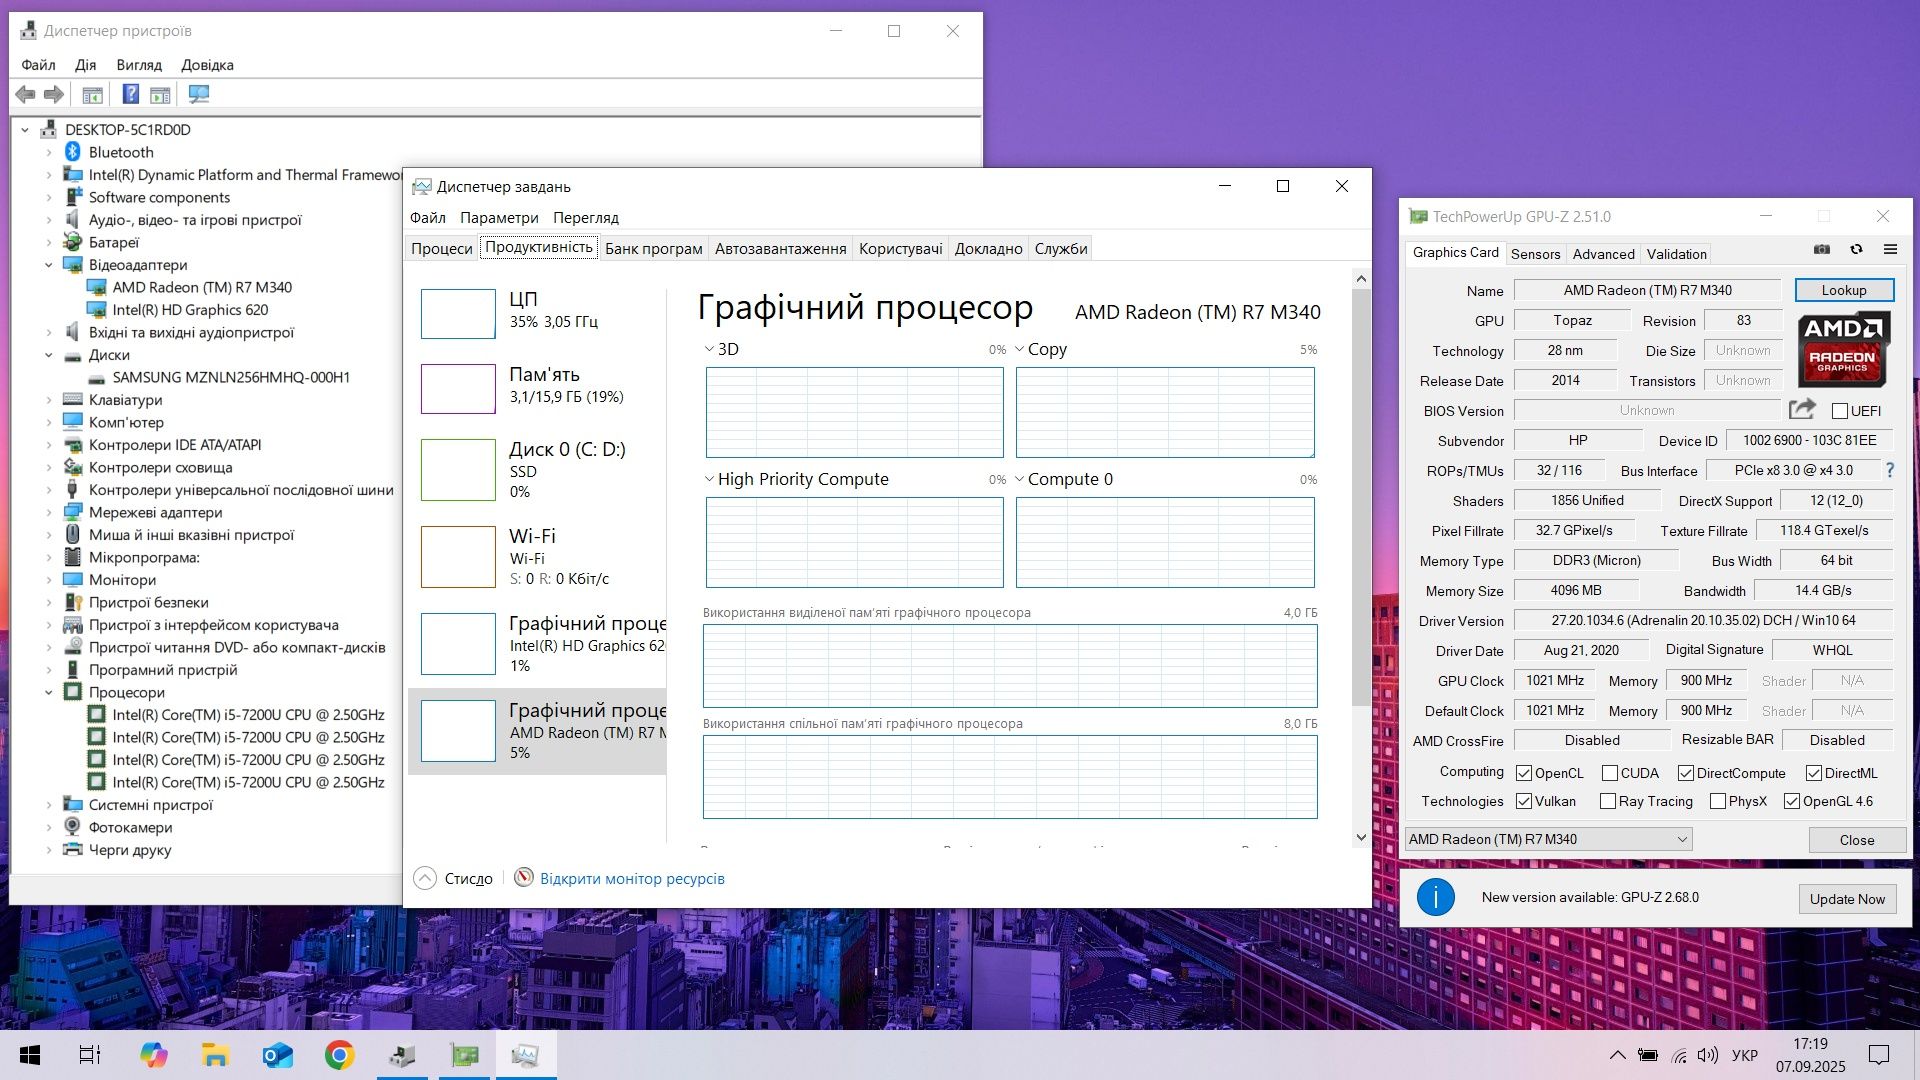Show hidden tray icons chevron

pos(1617,1055)
